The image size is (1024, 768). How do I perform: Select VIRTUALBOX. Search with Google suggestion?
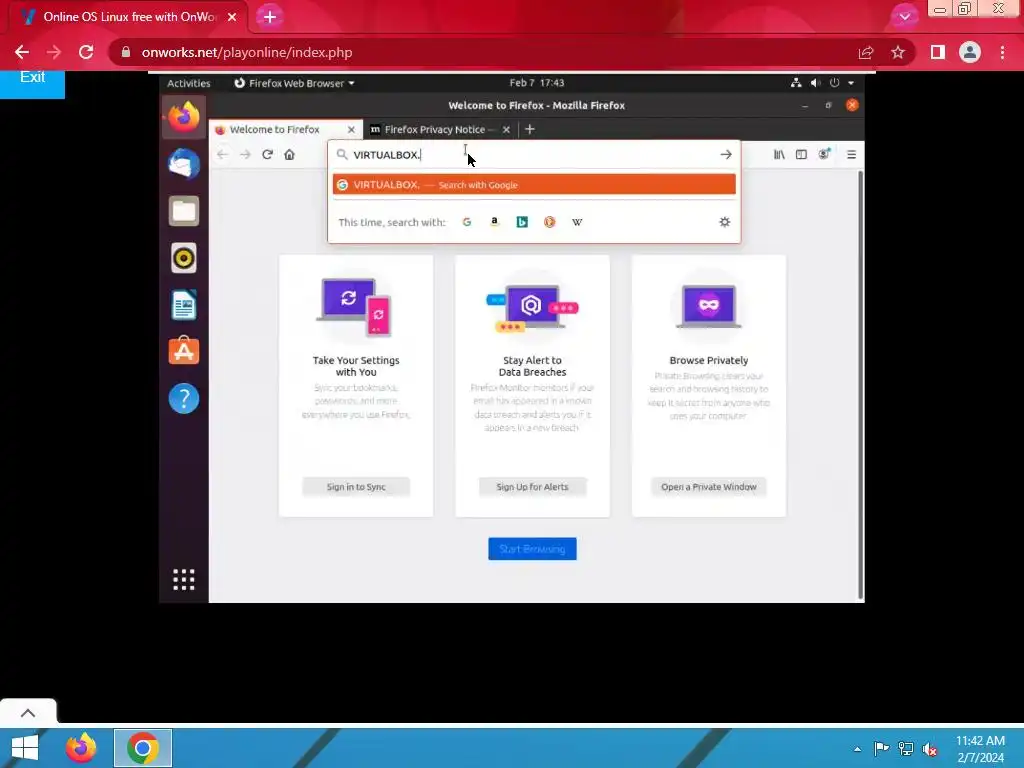pyautogui.click(x=534, y=185)
